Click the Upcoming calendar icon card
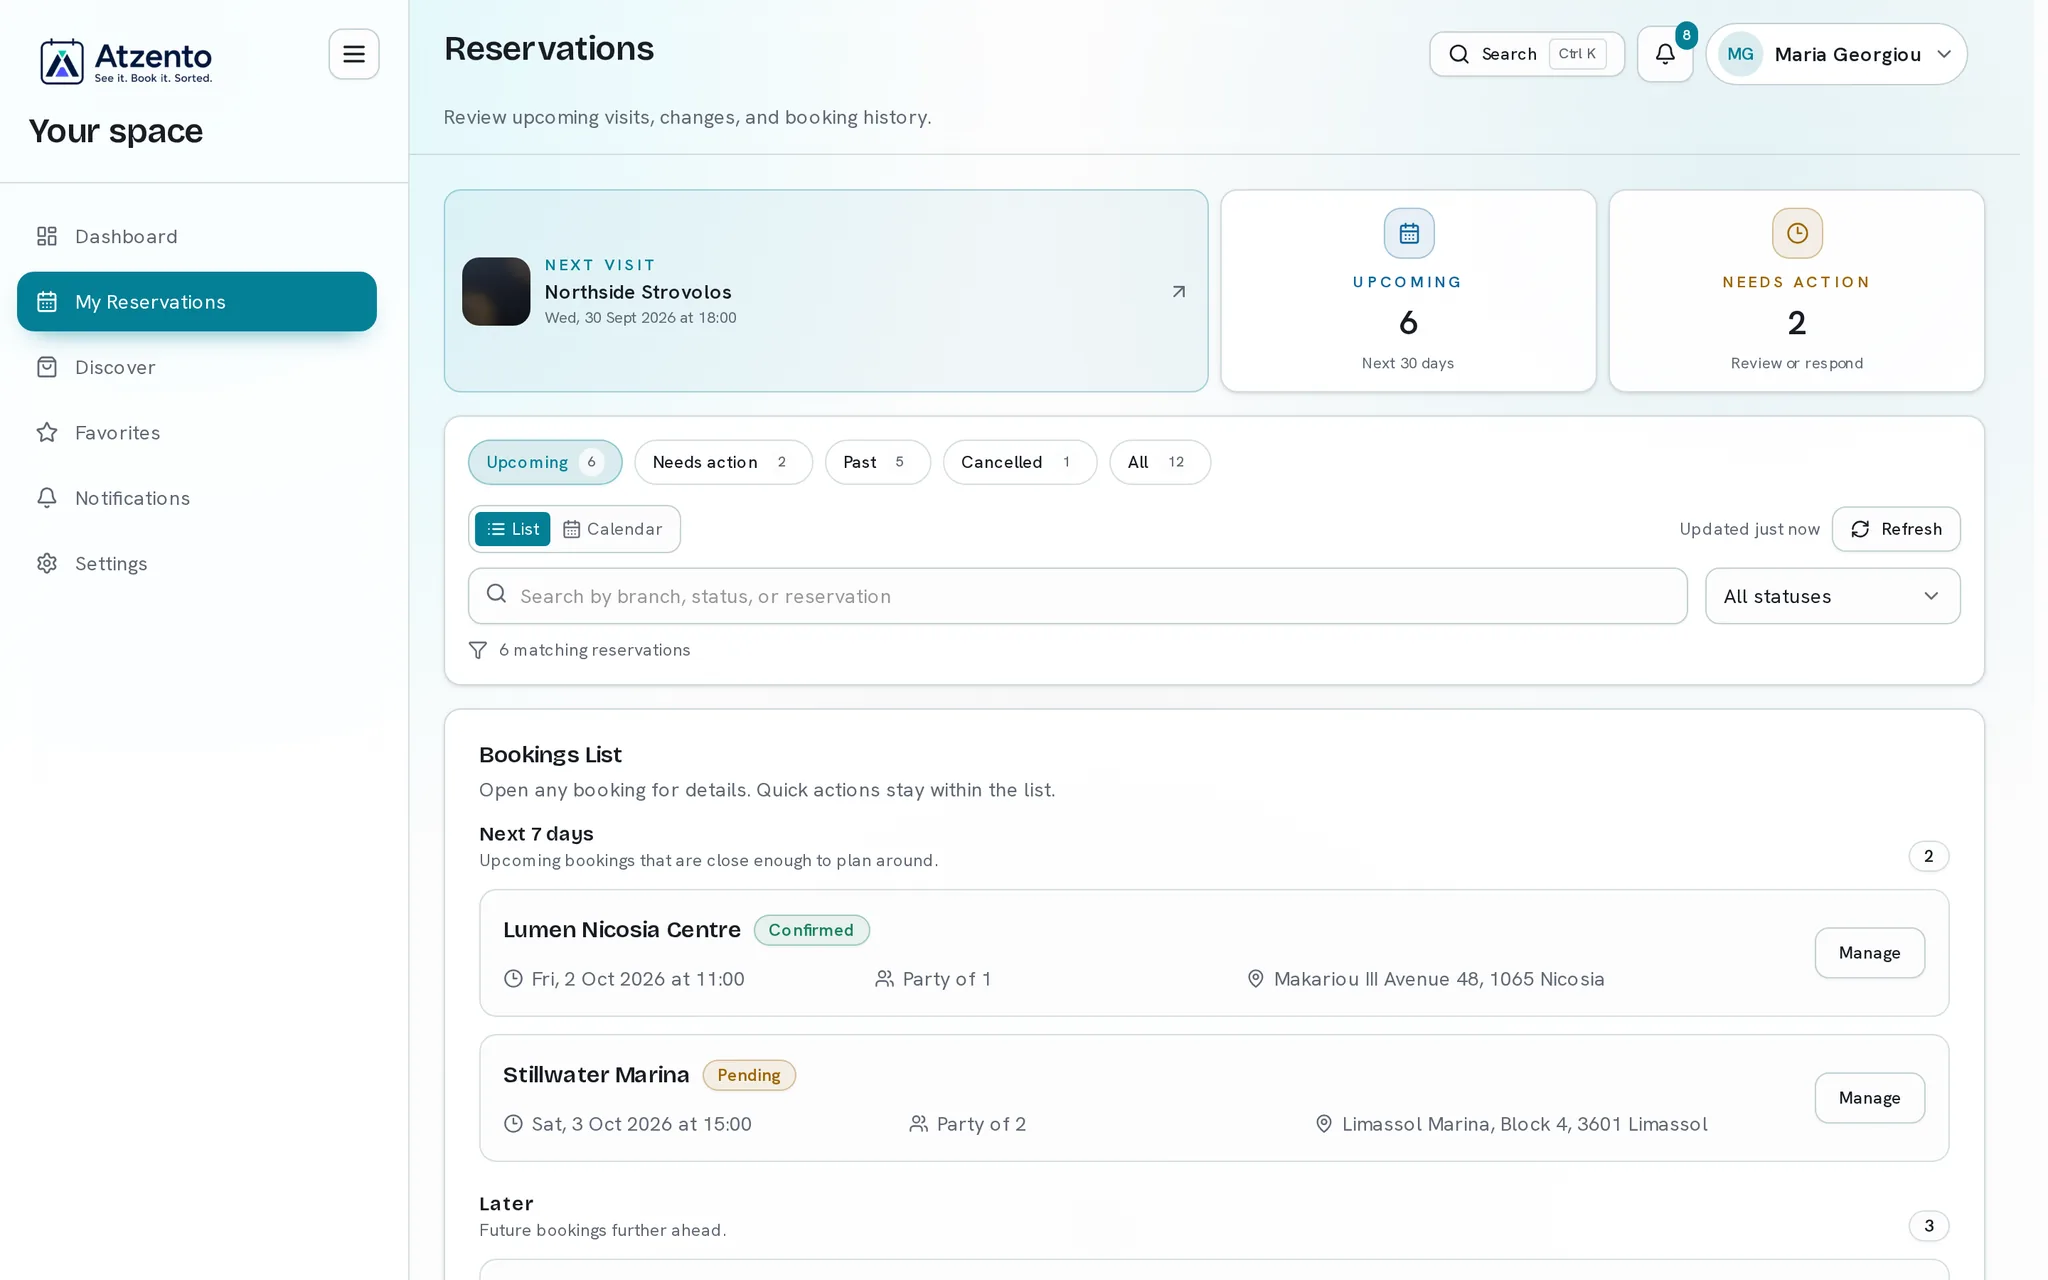This screenshot has width=2048, height=1280. pyautogui.click(x=1409, y=233)
